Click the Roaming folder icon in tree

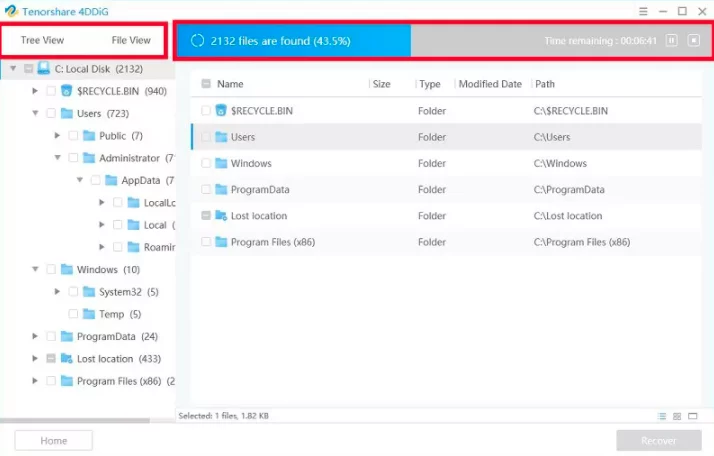tap(133, 247)
